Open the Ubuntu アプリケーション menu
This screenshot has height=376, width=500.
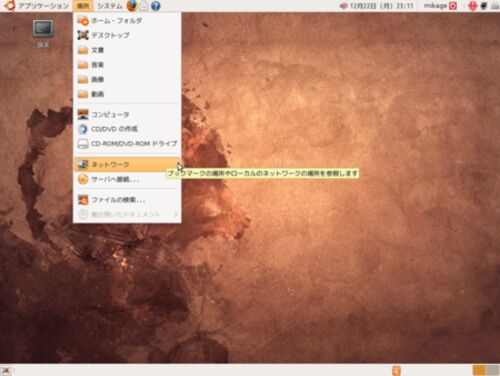pyautogui.click(x=37, y=6)
